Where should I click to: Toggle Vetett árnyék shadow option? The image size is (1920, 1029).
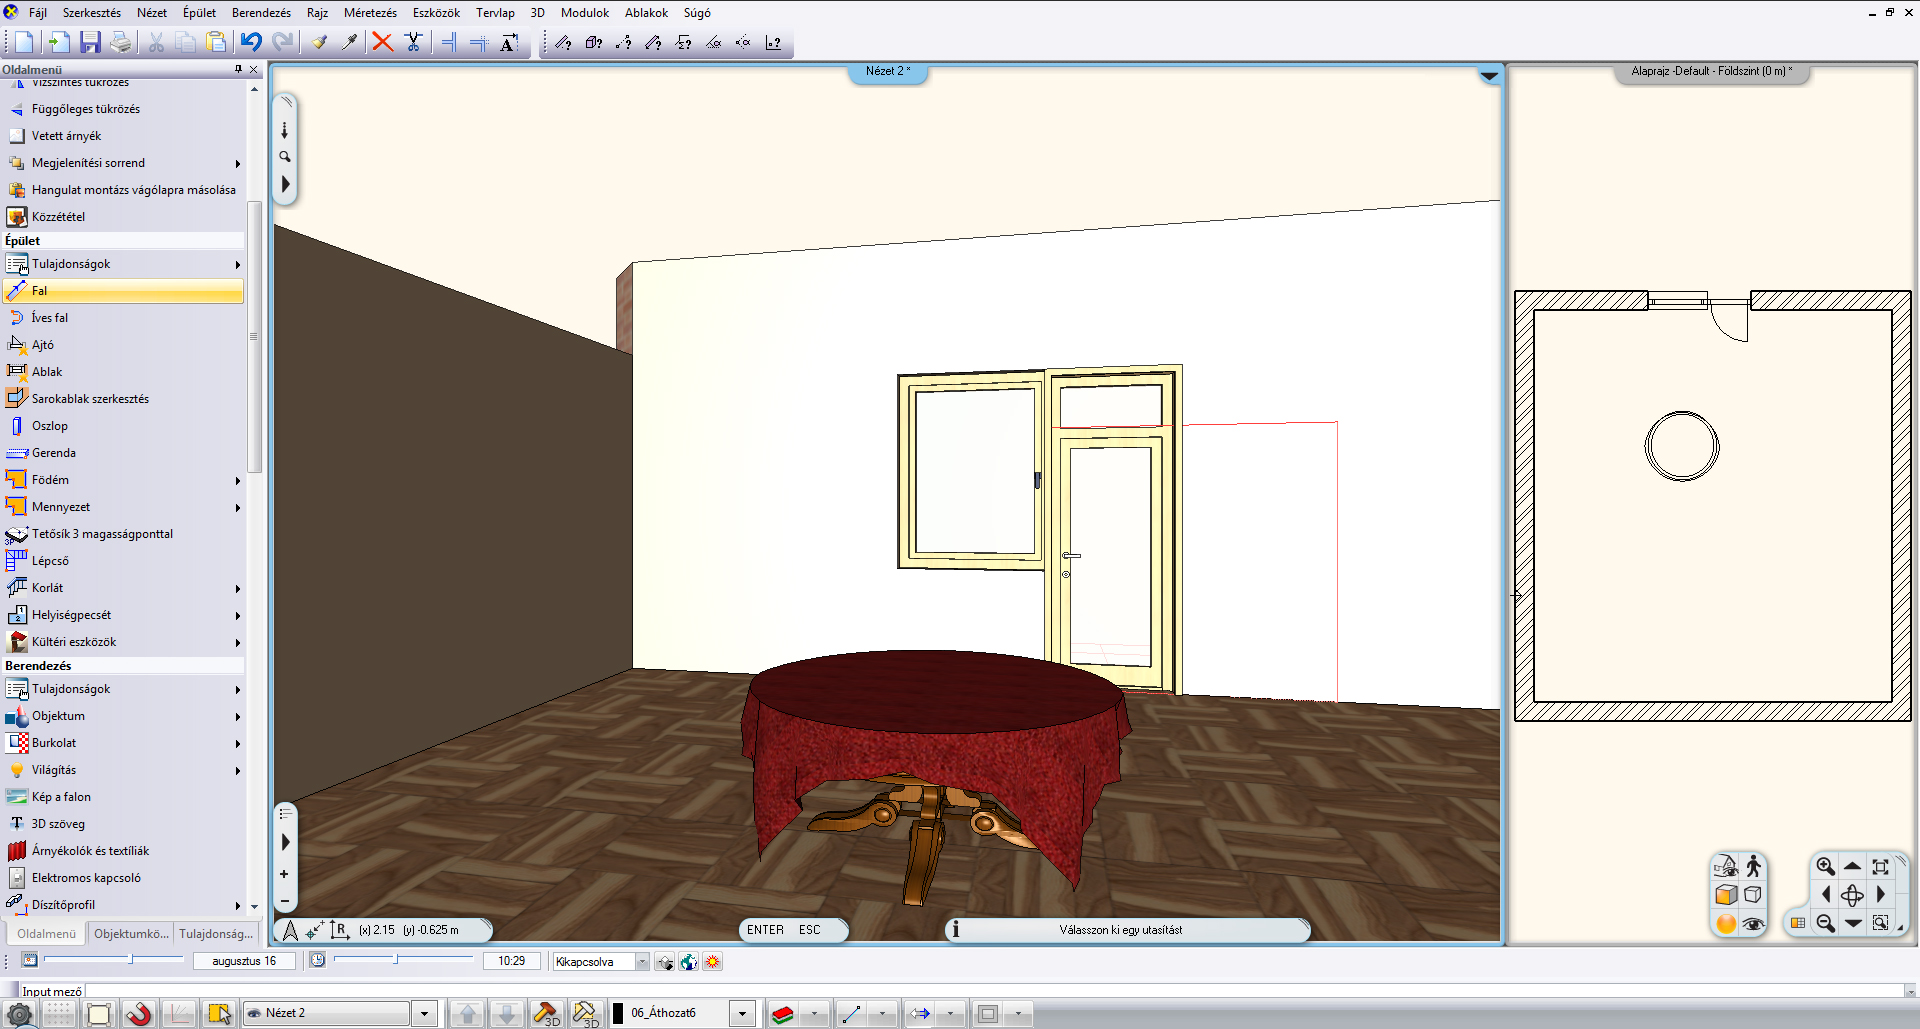coord(66,136)
